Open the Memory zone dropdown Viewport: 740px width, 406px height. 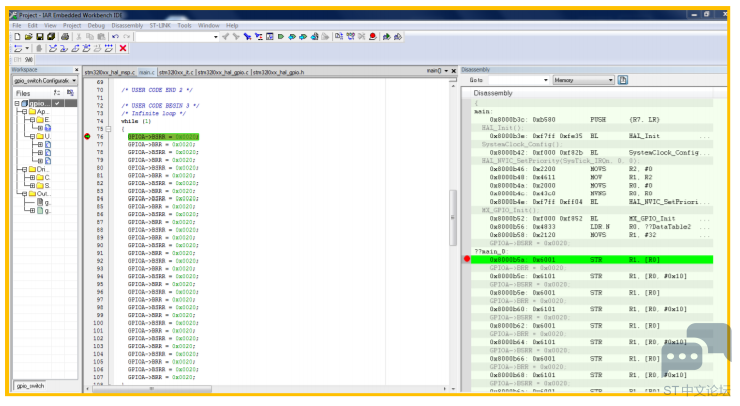(610, 80)
